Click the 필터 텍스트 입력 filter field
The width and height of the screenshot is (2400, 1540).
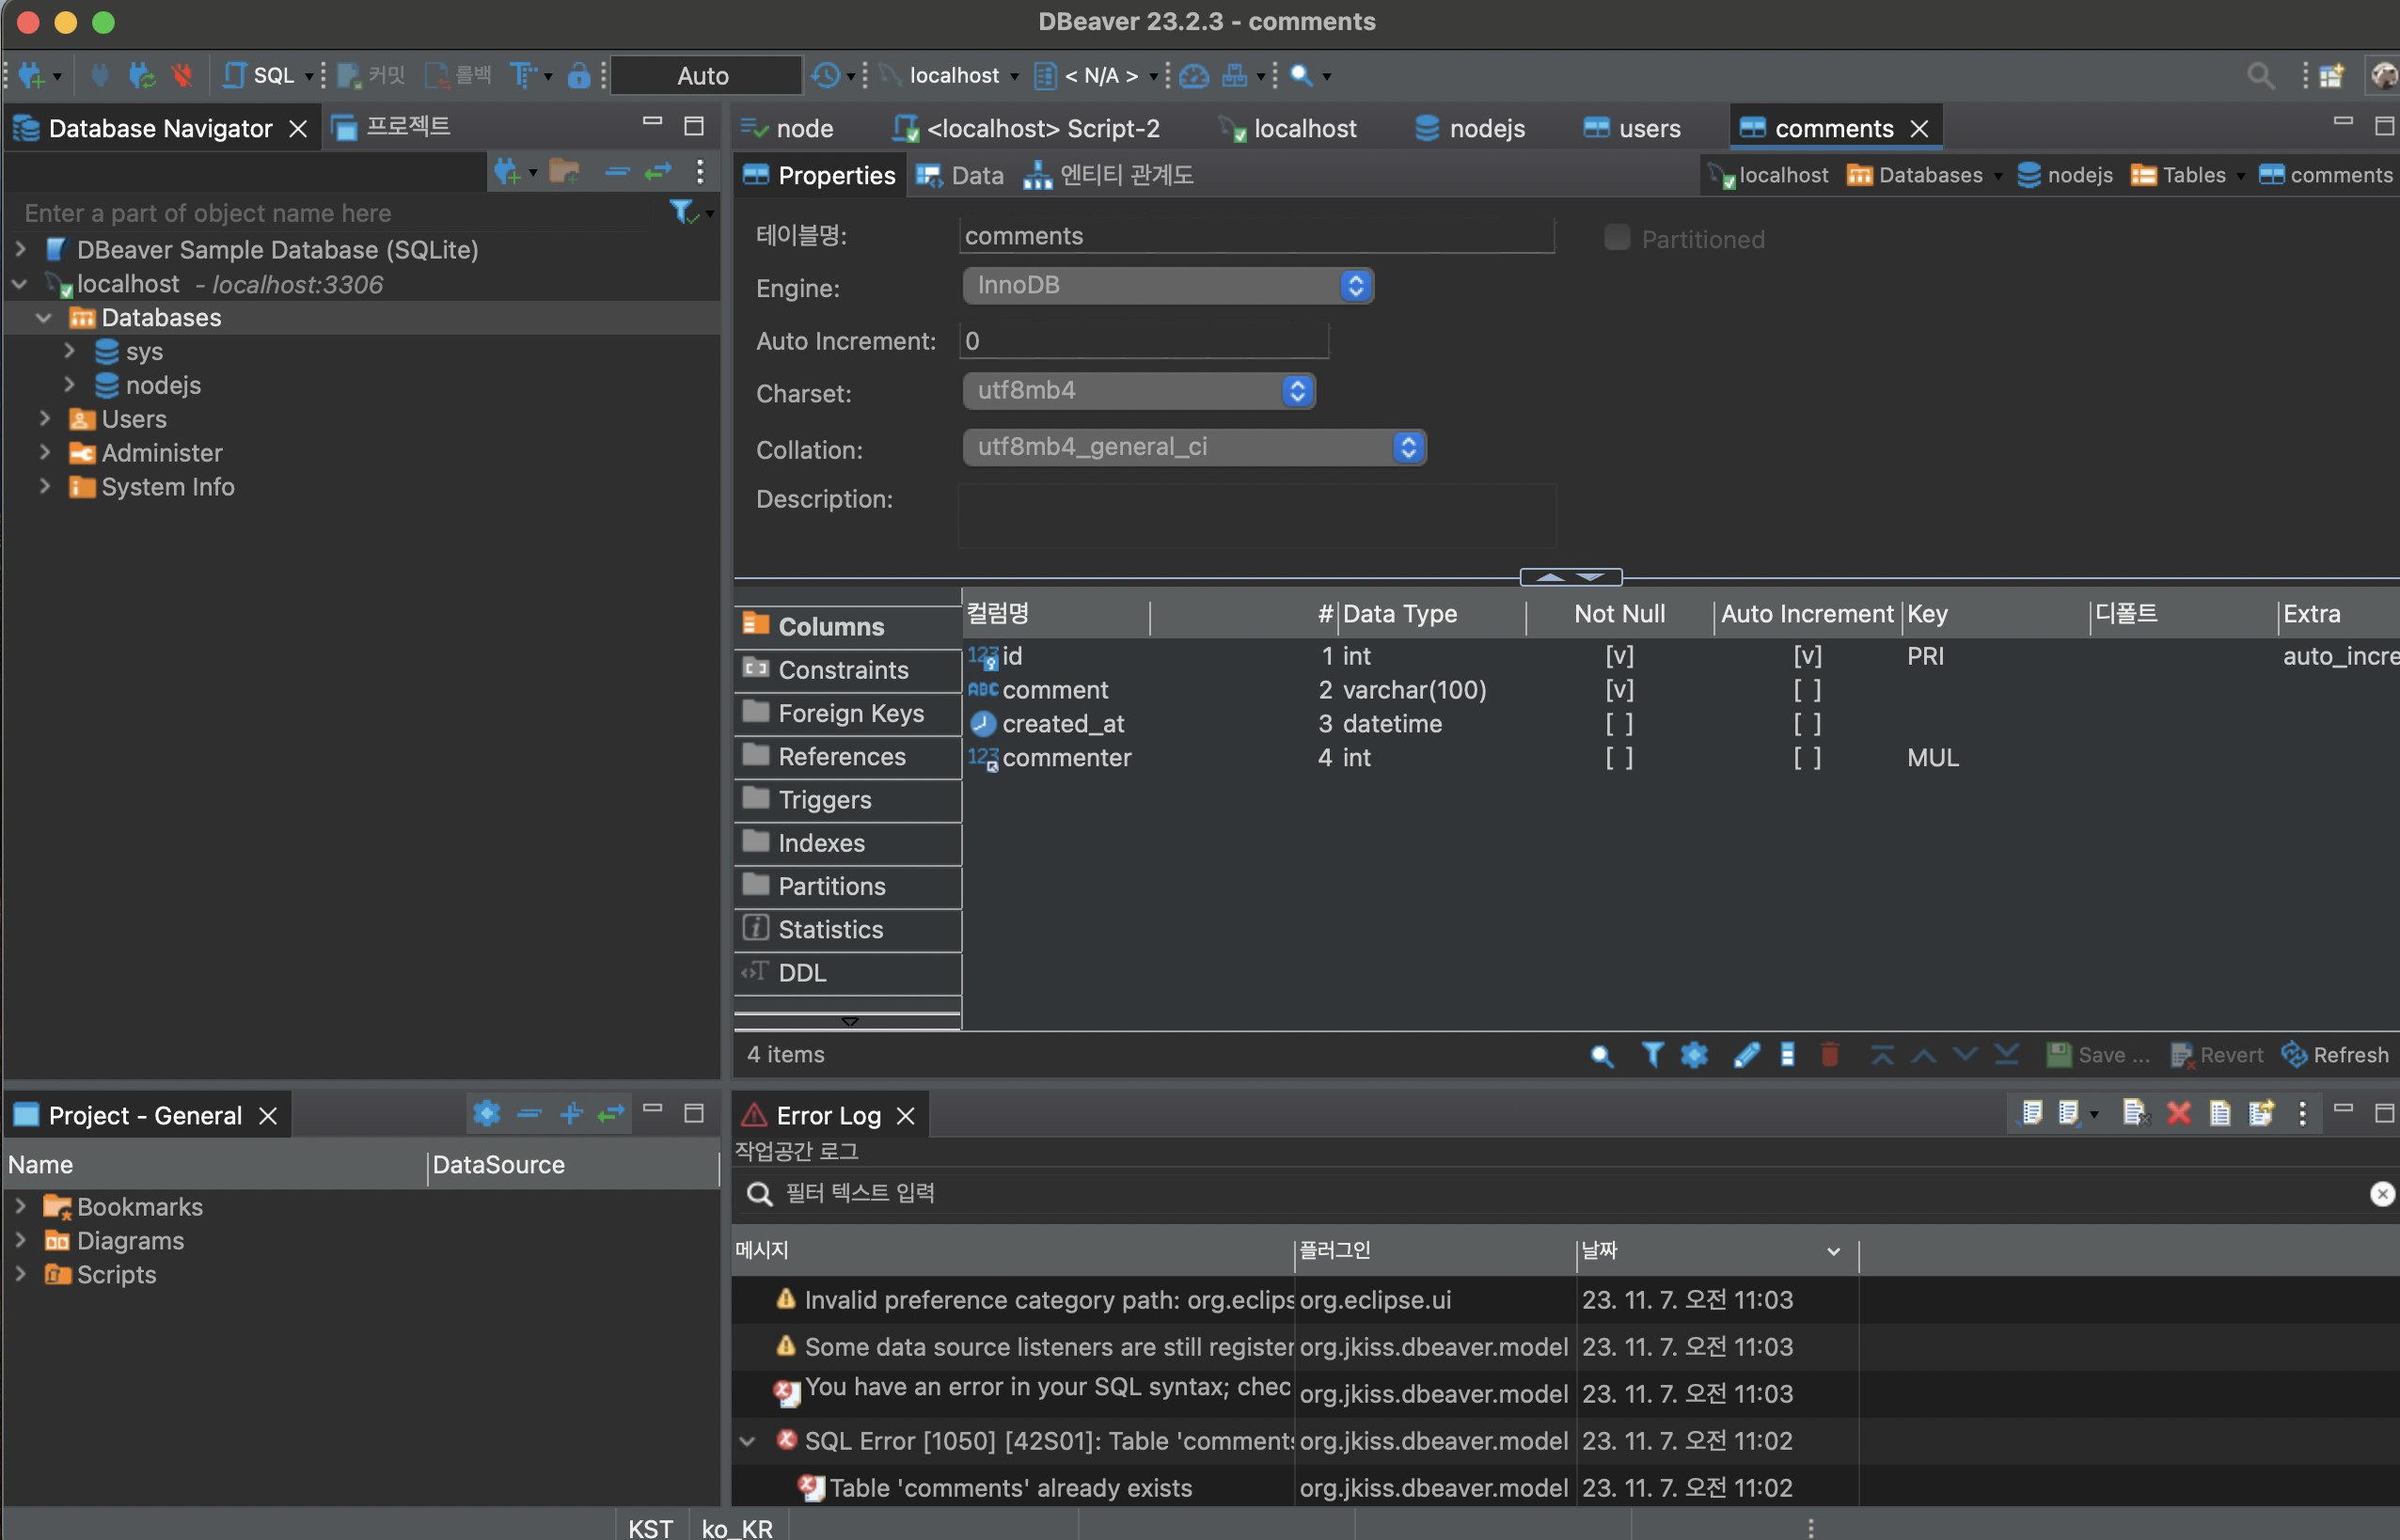coord(1560,1192)
